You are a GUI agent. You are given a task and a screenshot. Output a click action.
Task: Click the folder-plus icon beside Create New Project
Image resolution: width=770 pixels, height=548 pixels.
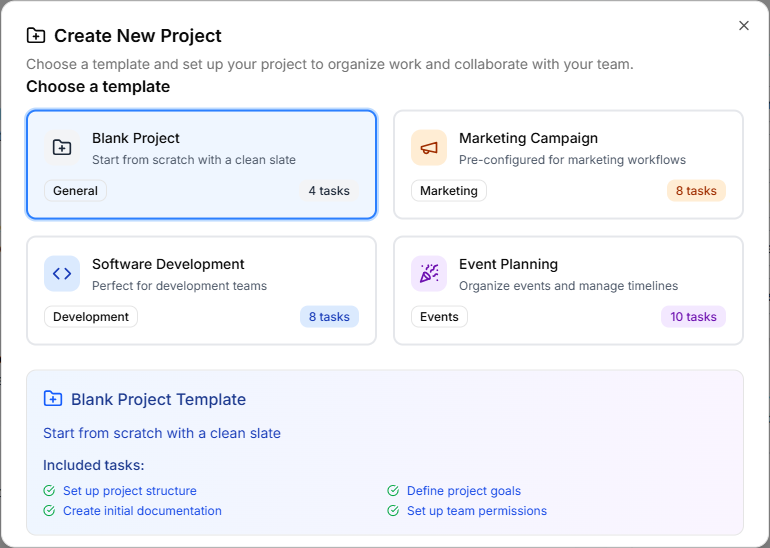coord(36,36)
